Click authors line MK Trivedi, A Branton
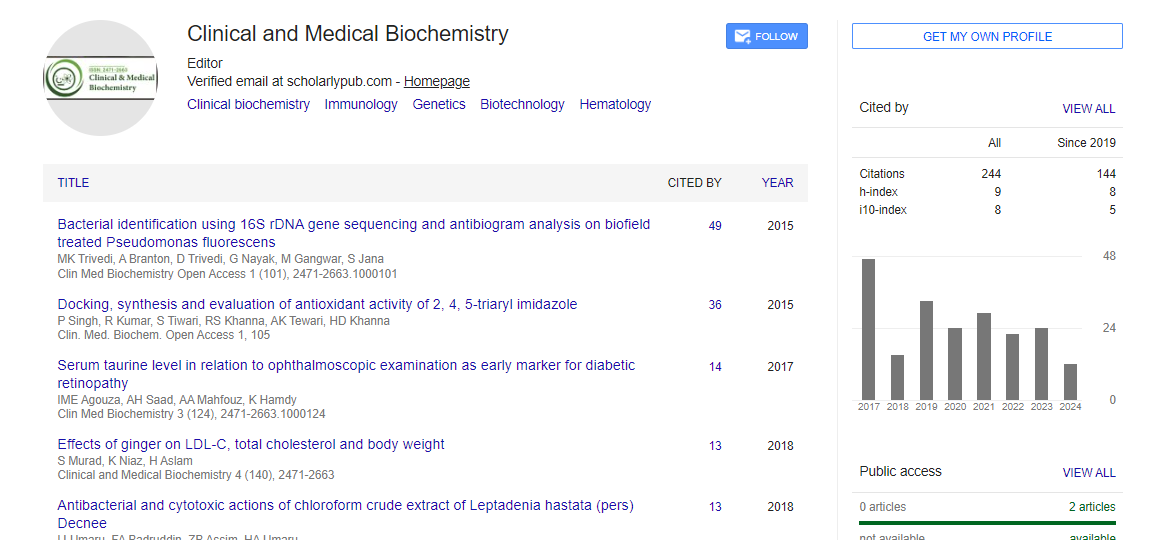Viewport: 1173px width, 540px height. click(221, 259)
